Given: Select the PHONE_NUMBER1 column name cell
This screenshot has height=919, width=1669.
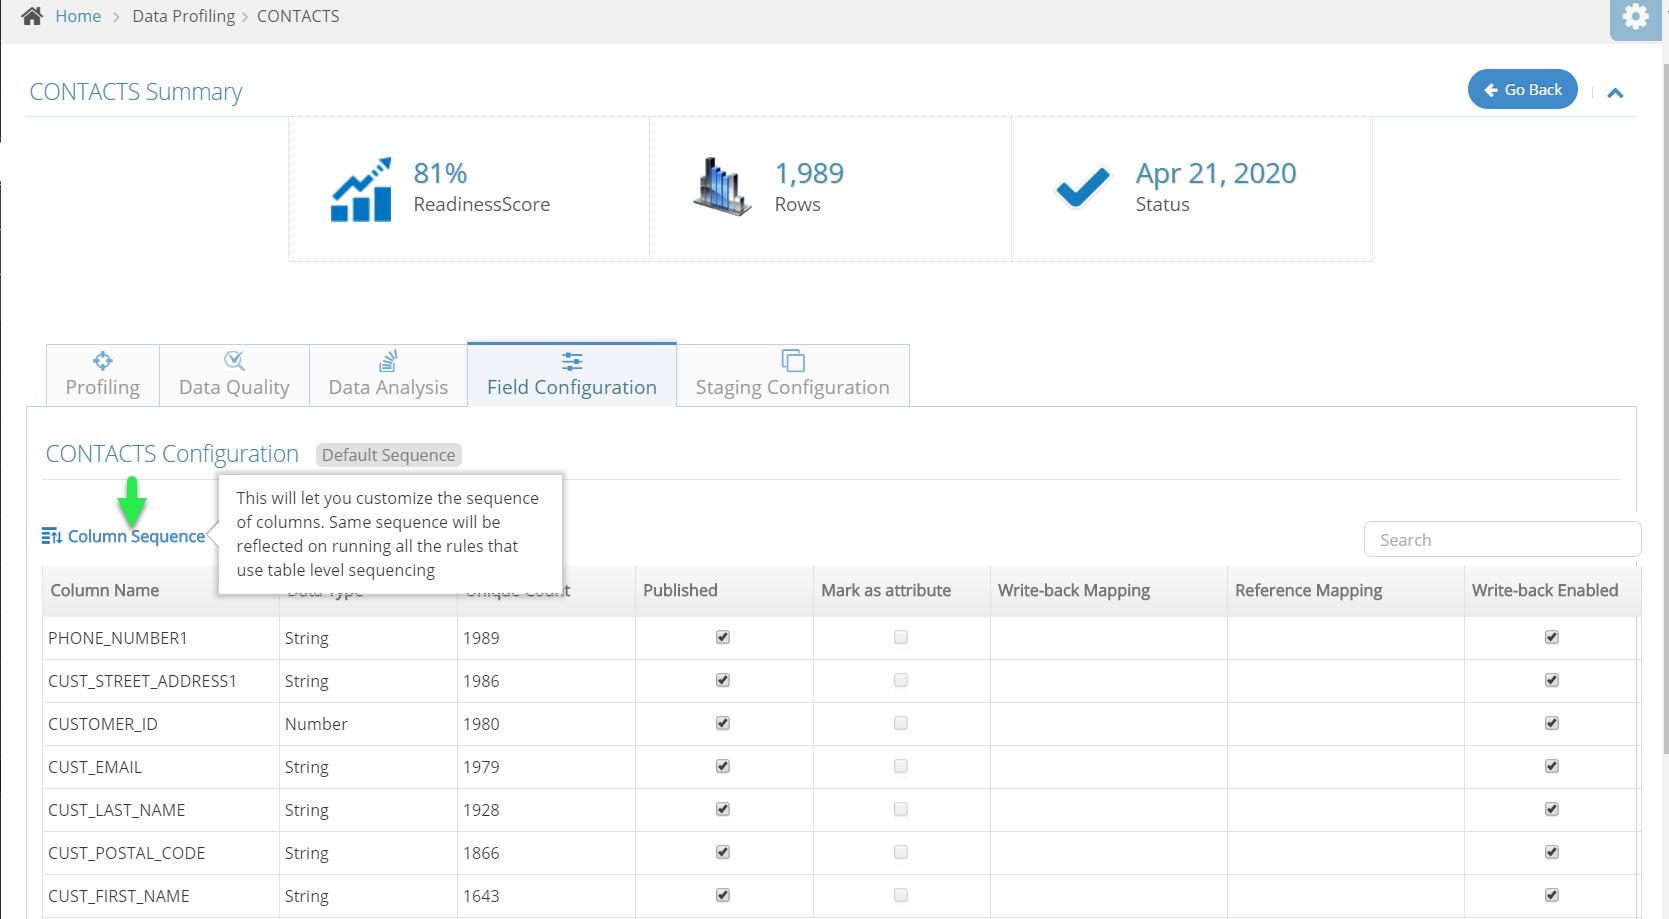Looking at the screenshot, I should pyautogui.click(x=161, y=638).
